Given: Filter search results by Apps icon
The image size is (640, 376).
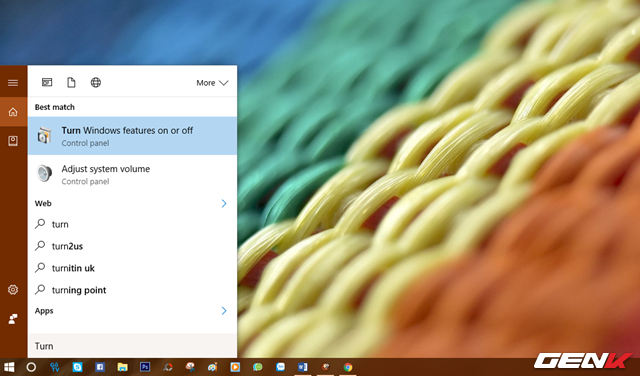Looking at the screenshot, I should click(47, 82).
